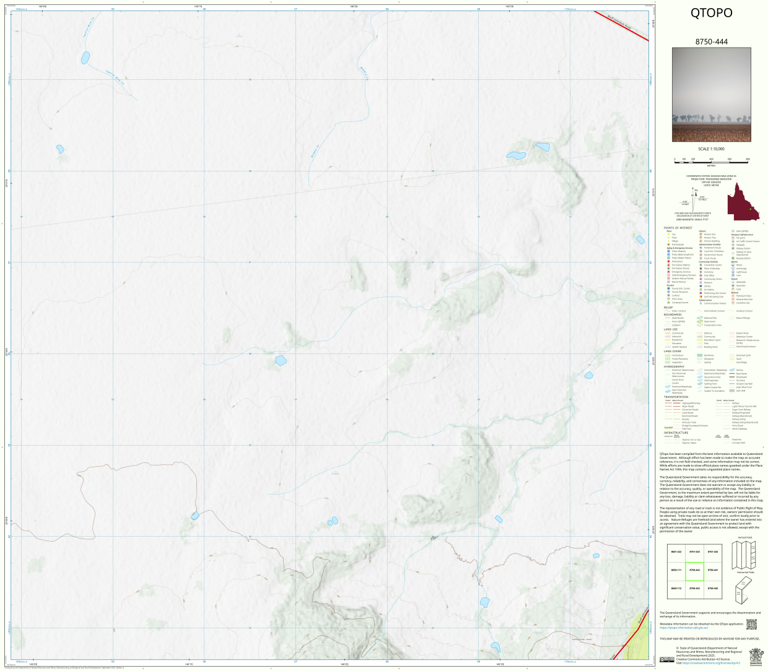The image size is (768, 671).
Task: Click the sheet number 8750-444 under the title
Action: [x=711, y=42]
